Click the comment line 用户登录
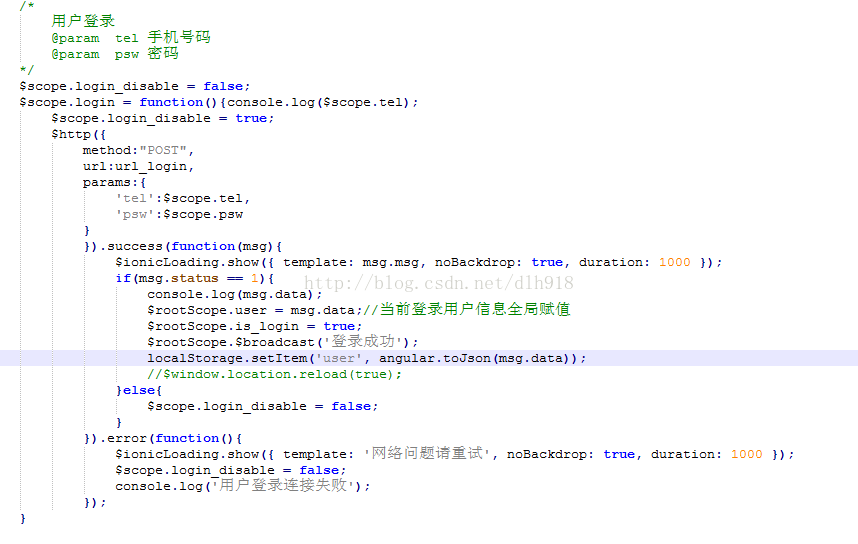 click(83, 21)
